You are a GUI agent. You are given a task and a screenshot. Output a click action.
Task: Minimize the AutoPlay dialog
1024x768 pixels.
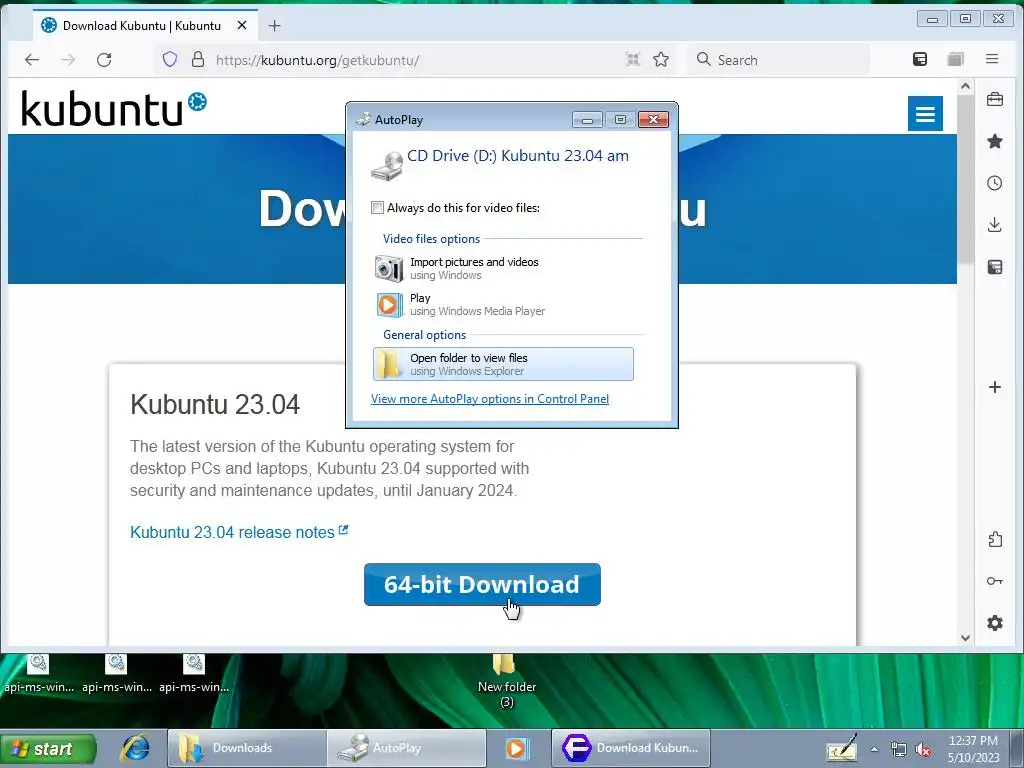[x=587, y=120]
